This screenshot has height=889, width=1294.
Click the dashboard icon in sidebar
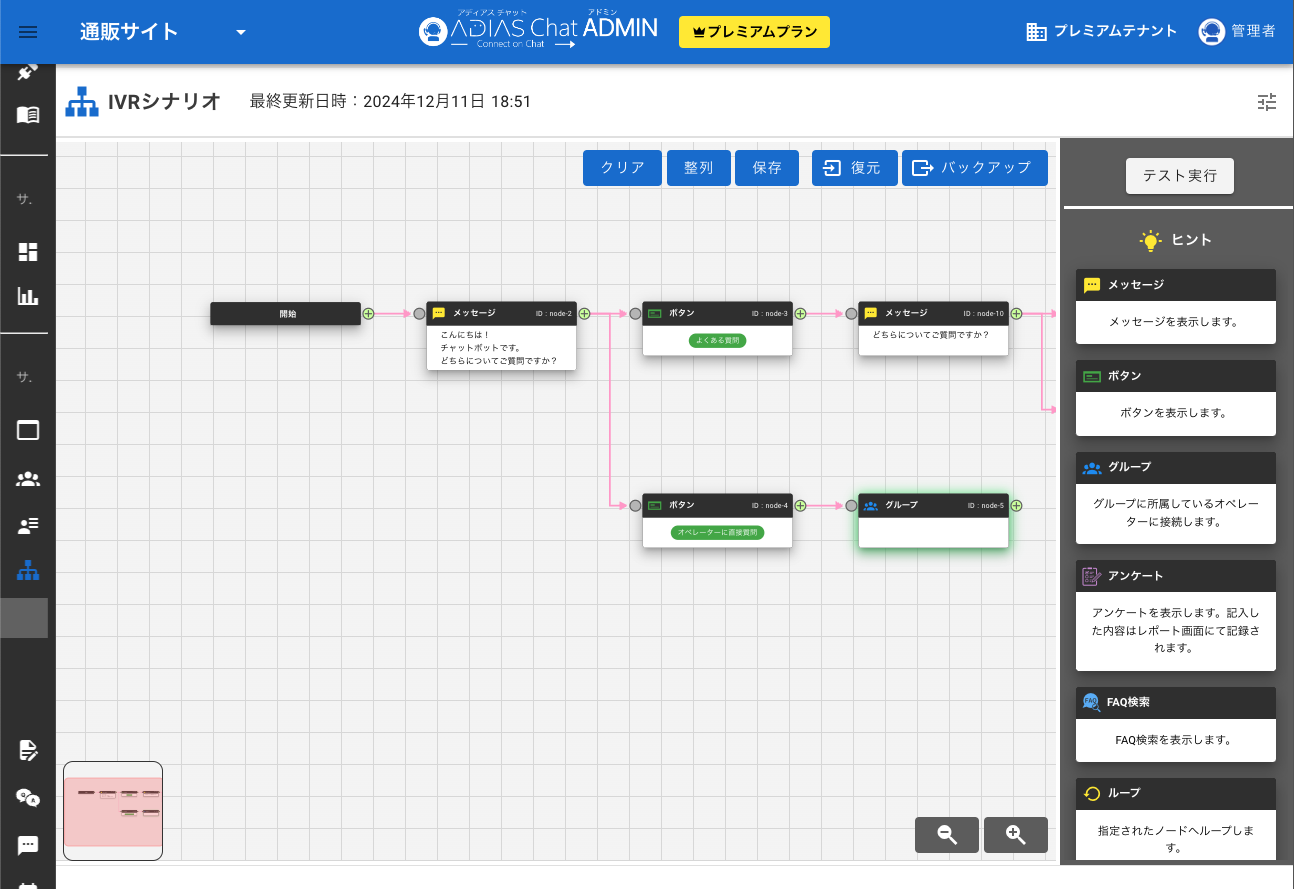[28, 251]
